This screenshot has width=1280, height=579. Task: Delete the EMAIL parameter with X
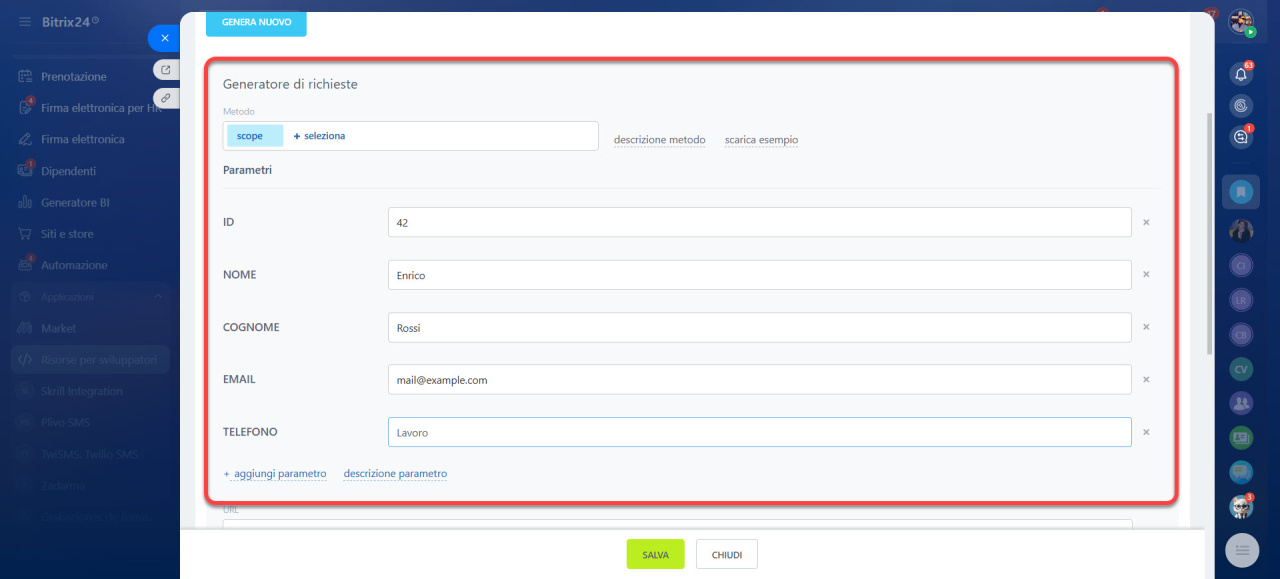1146,380
